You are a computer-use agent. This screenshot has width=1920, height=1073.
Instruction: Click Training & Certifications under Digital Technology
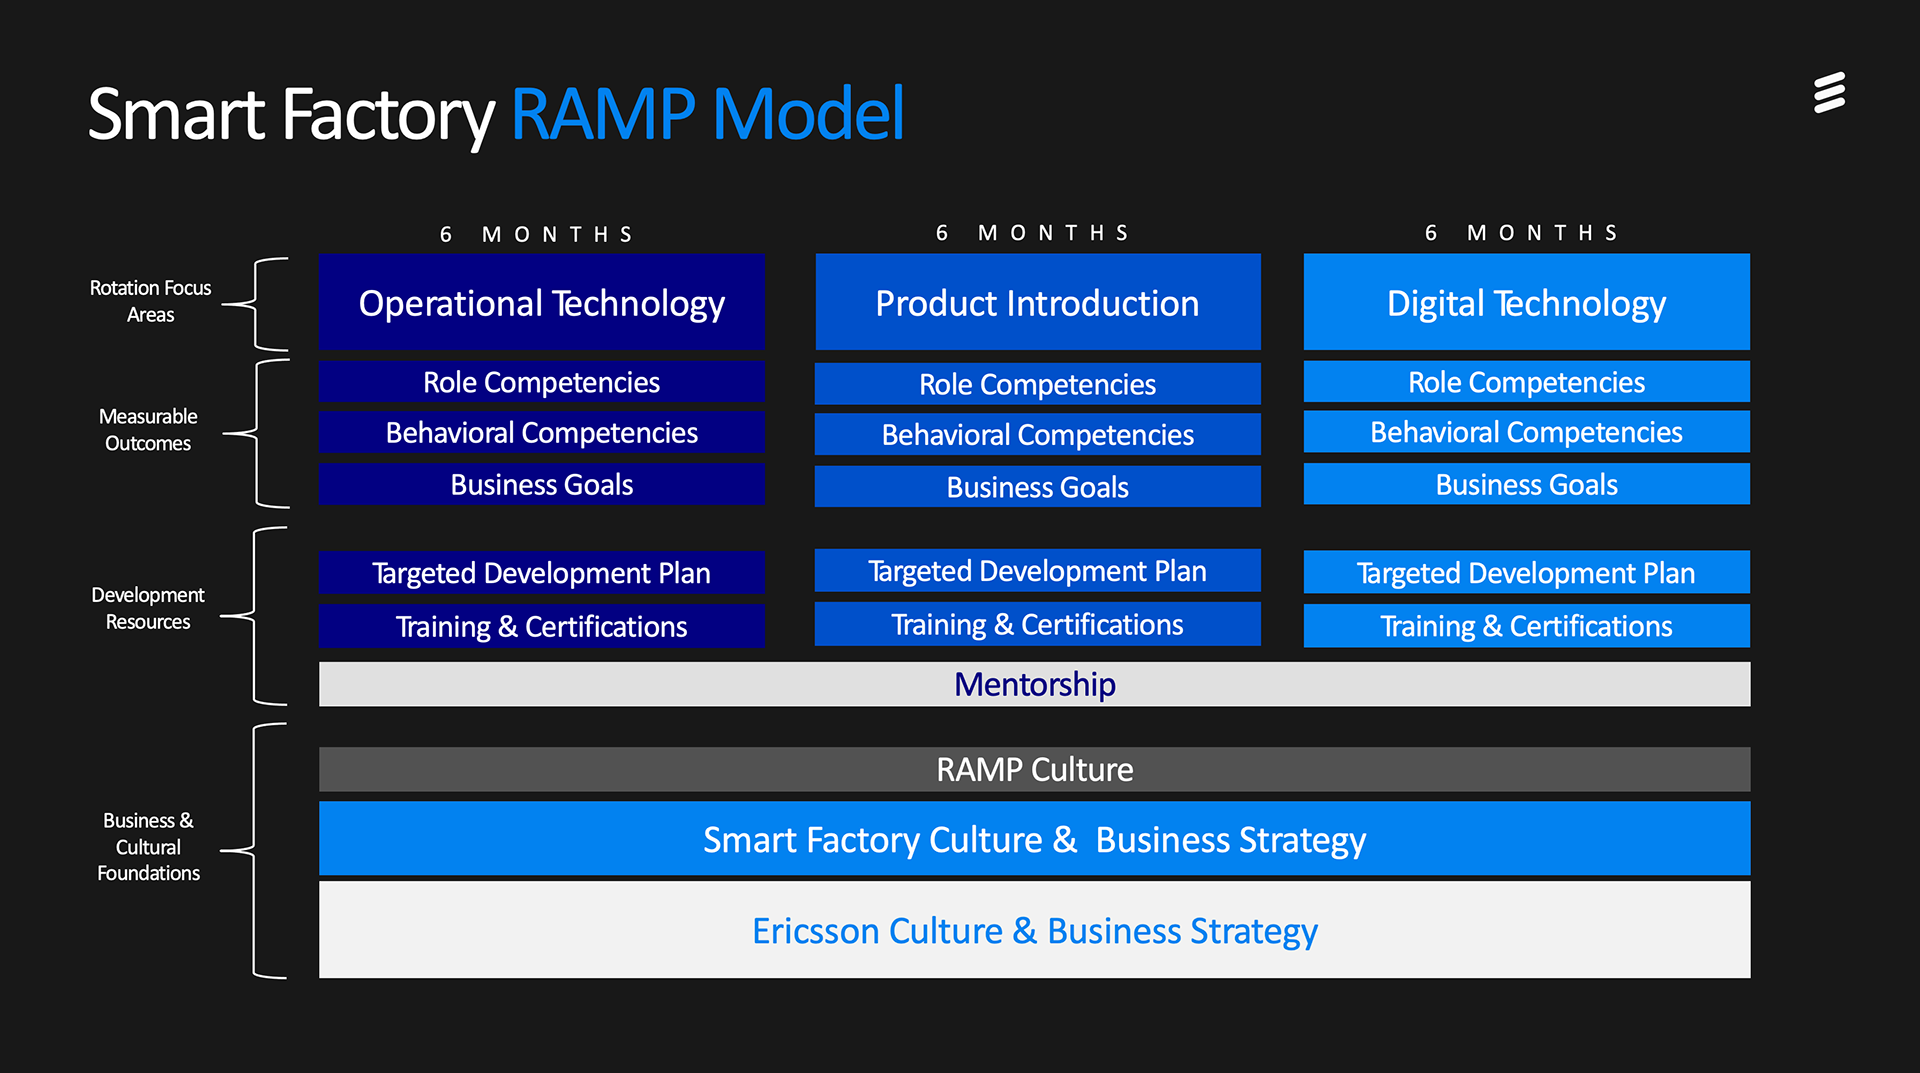(x=1527, y=626)
